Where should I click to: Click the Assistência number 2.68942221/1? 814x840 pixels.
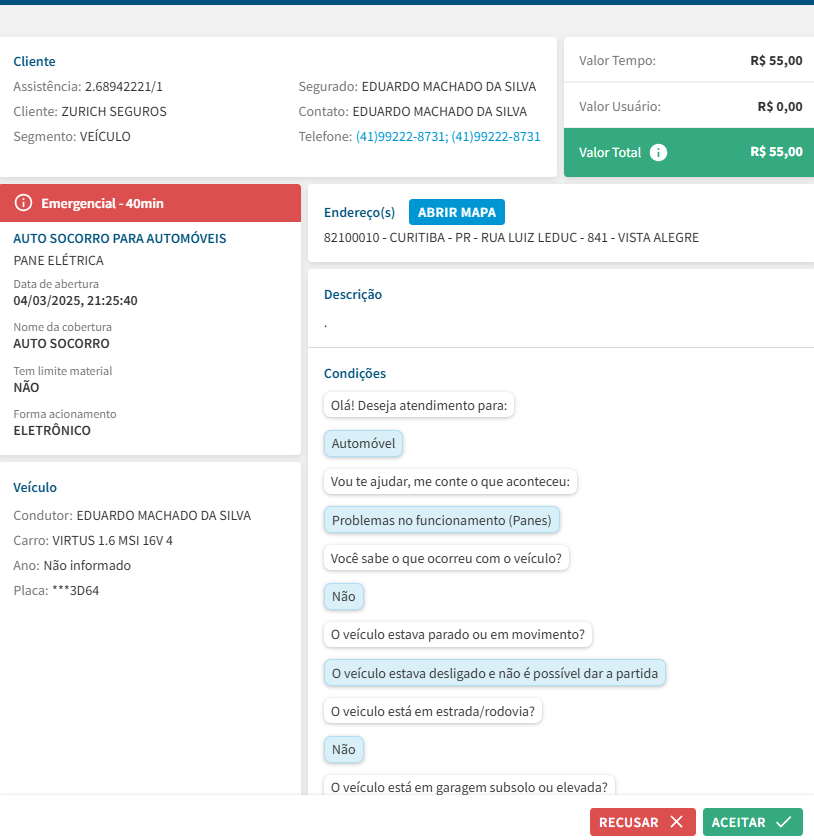coord(123,86)
